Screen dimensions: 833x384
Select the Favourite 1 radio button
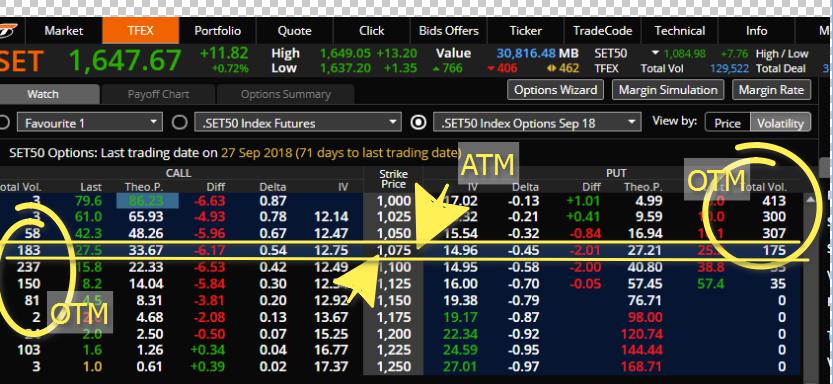(x=4, y=123)
